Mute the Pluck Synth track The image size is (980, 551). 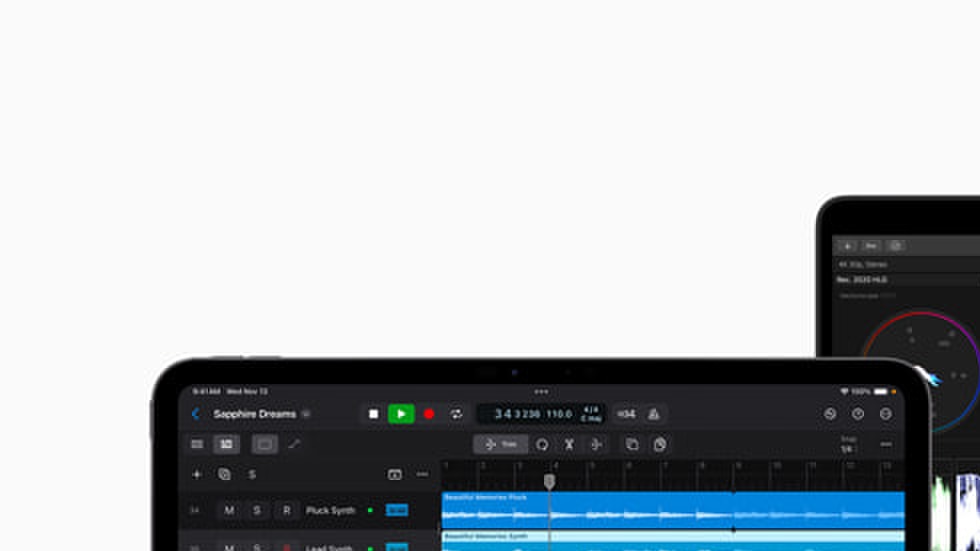[x=229, y=510]
